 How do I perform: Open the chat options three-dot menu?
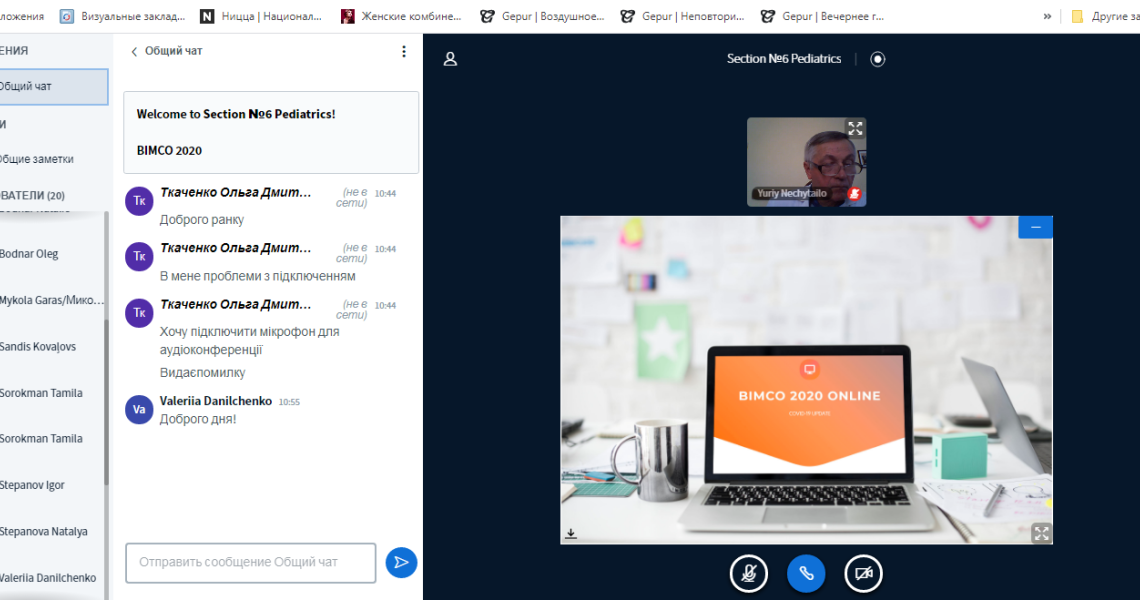click(404, 52)
